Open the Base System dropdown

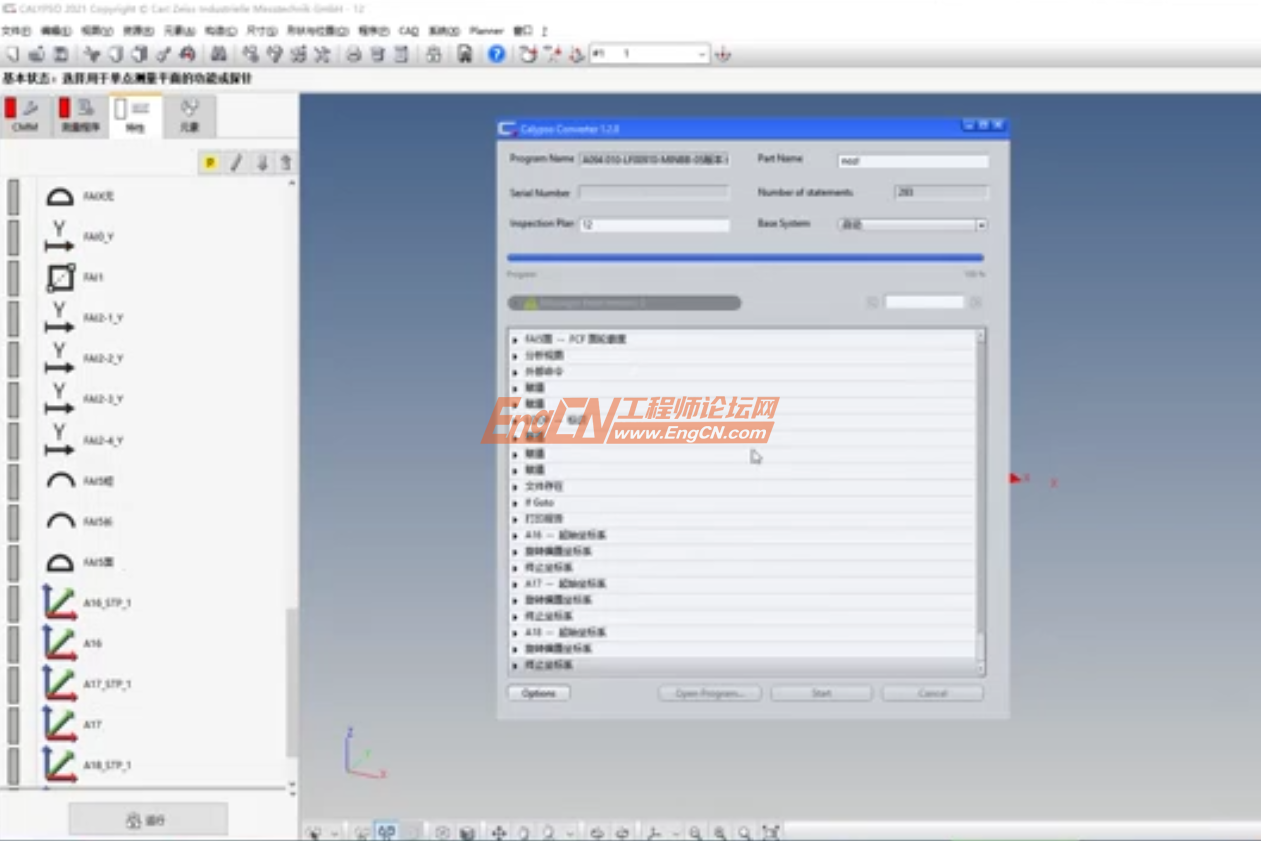click(980, 225)
